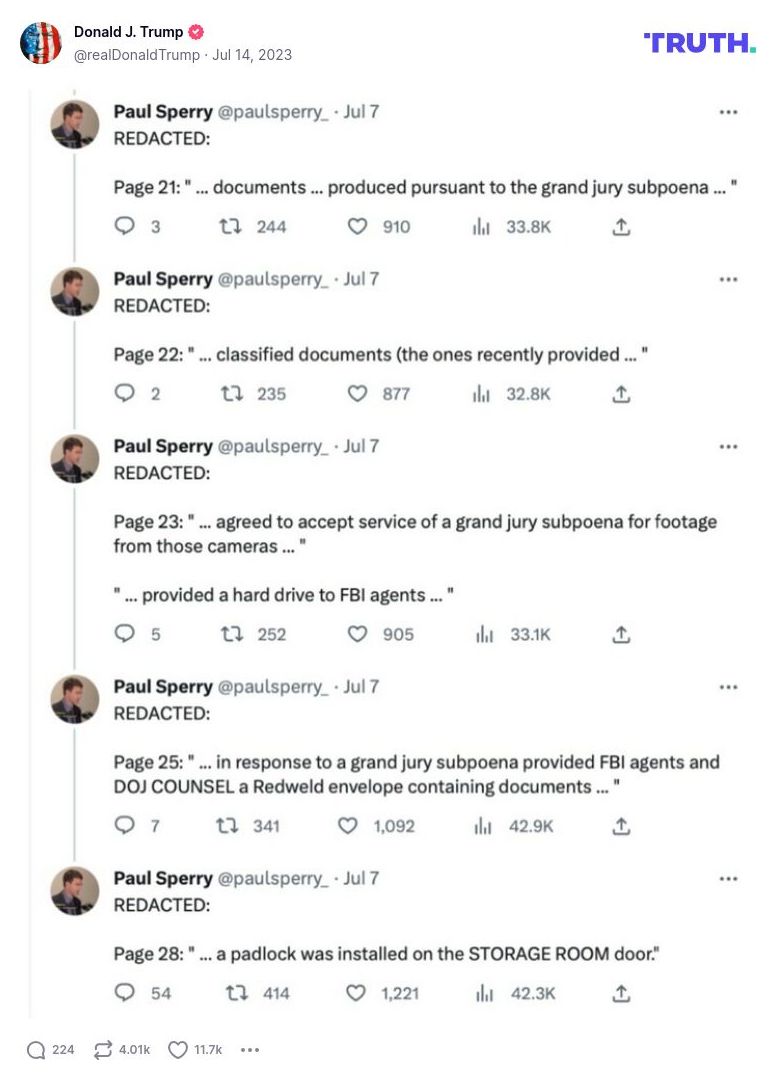Click reply icon on the Page 21 tweet
The width and height of the screenshot is (777, 1080).
(125, 227)
